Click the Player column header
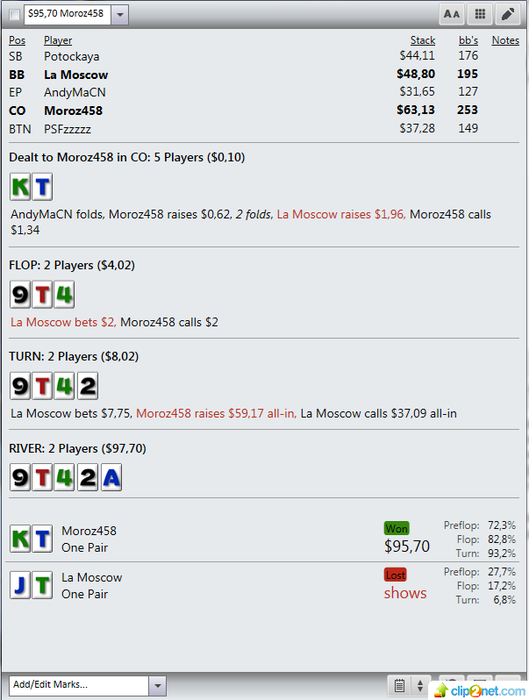 click(58, 40)
